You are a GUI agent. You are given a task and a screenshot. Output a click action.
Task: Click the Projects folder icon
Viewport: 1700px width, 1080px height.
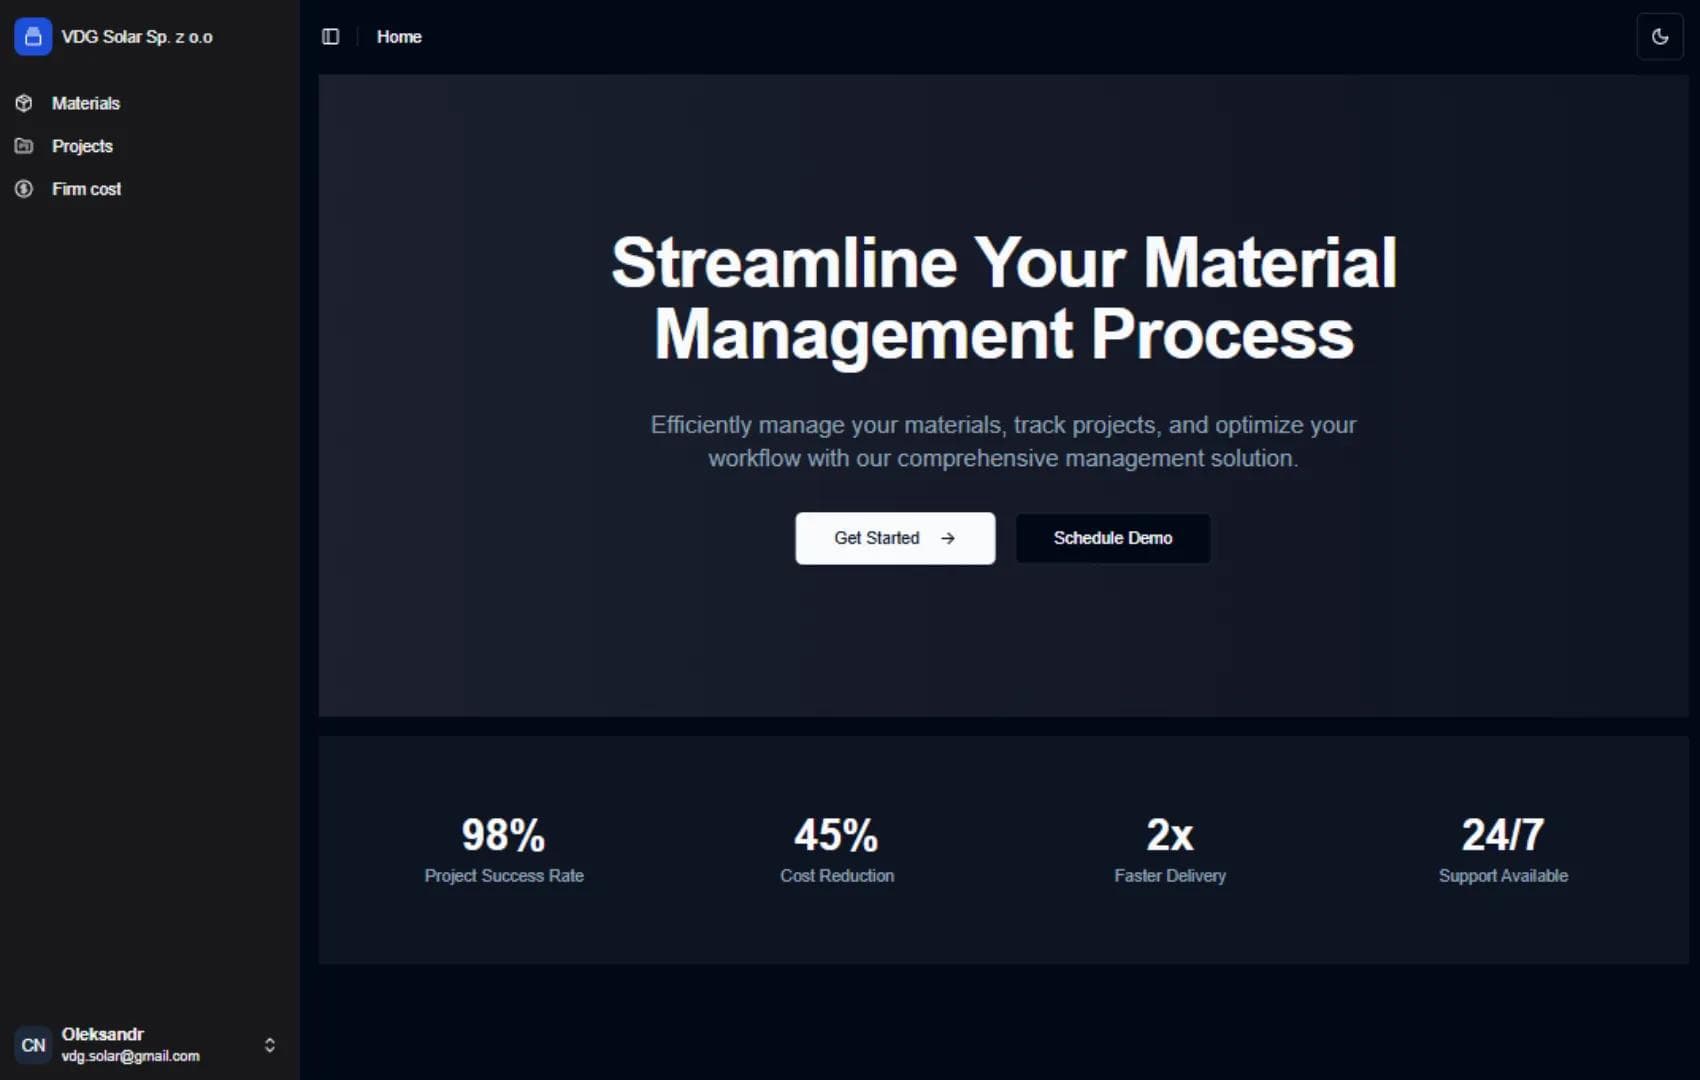pyautogui.click(x=23, y=146)
